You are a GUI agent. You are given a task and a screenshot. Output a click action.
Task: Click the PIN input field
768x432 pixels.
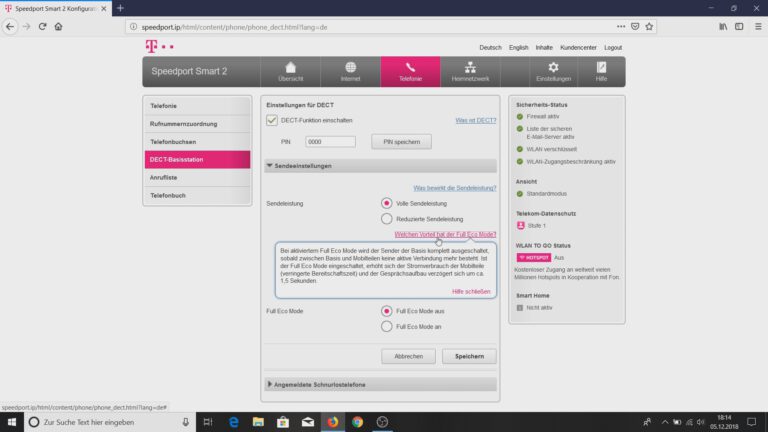330,142
